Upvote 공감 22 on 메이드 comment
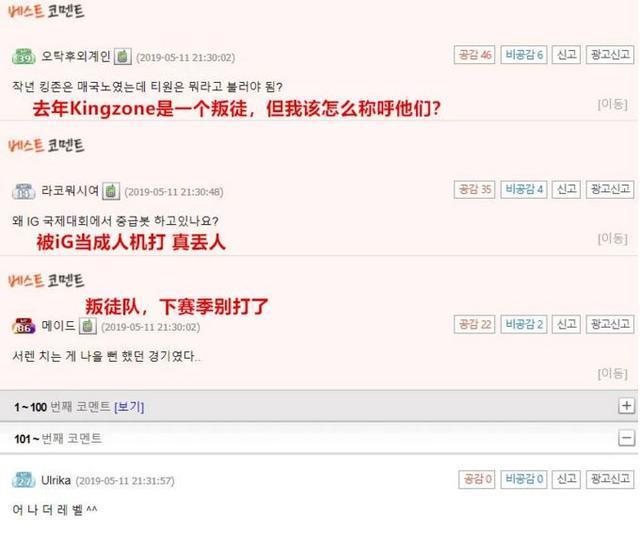 474,324
